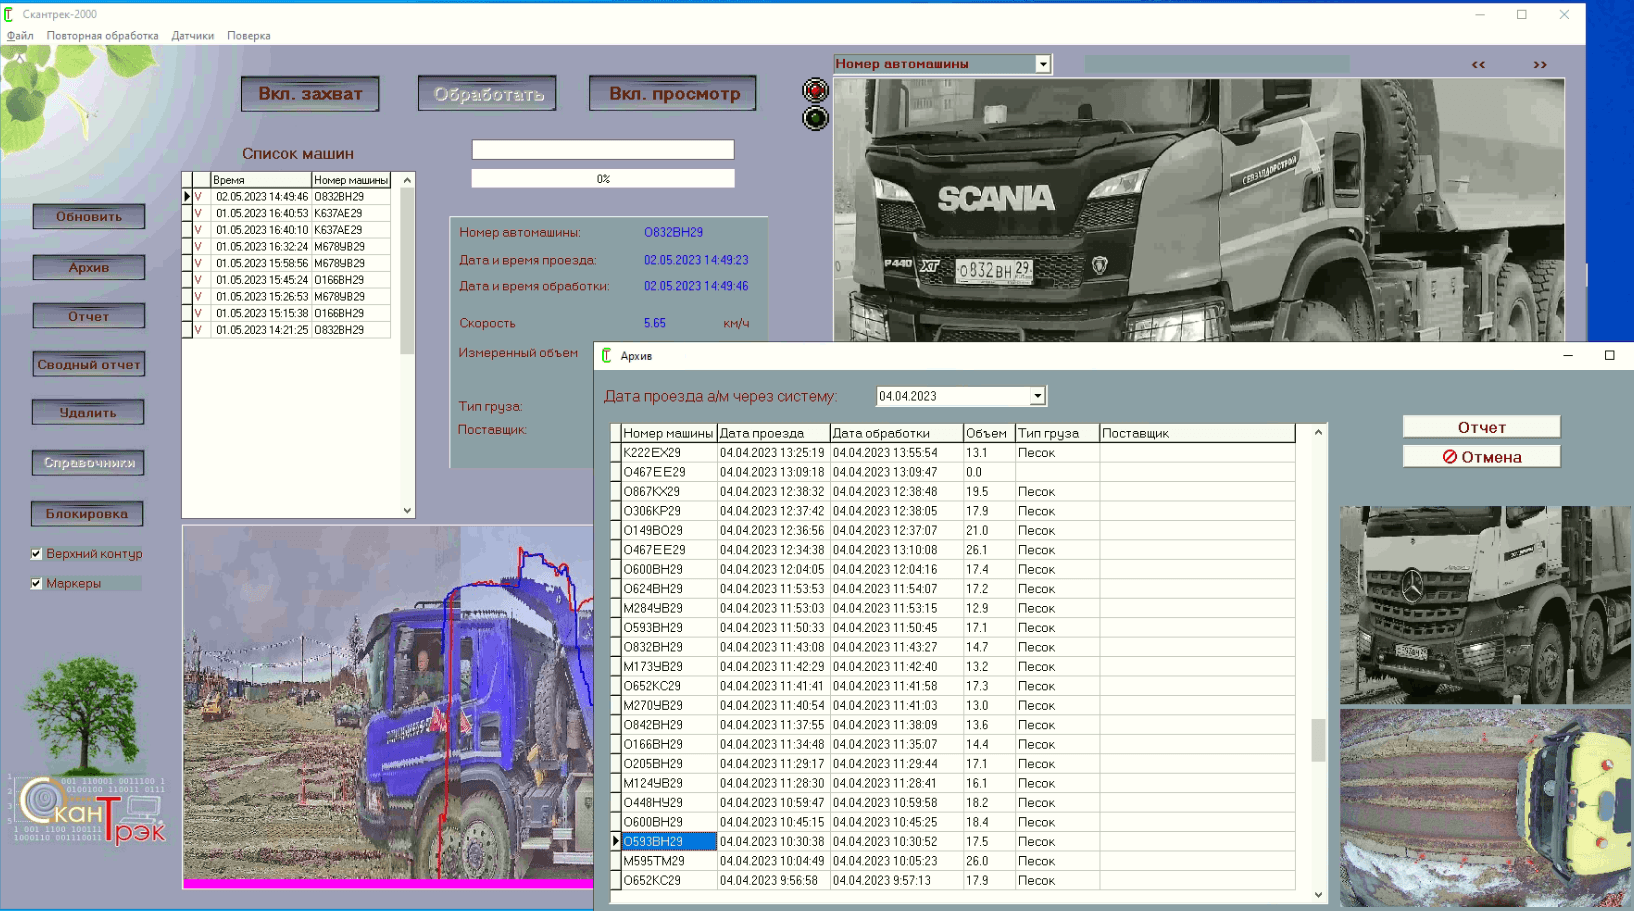The width and height of the screenshot is (1634, 911).
Task: Open the Поверка menu
Action: tap(248, 36)
